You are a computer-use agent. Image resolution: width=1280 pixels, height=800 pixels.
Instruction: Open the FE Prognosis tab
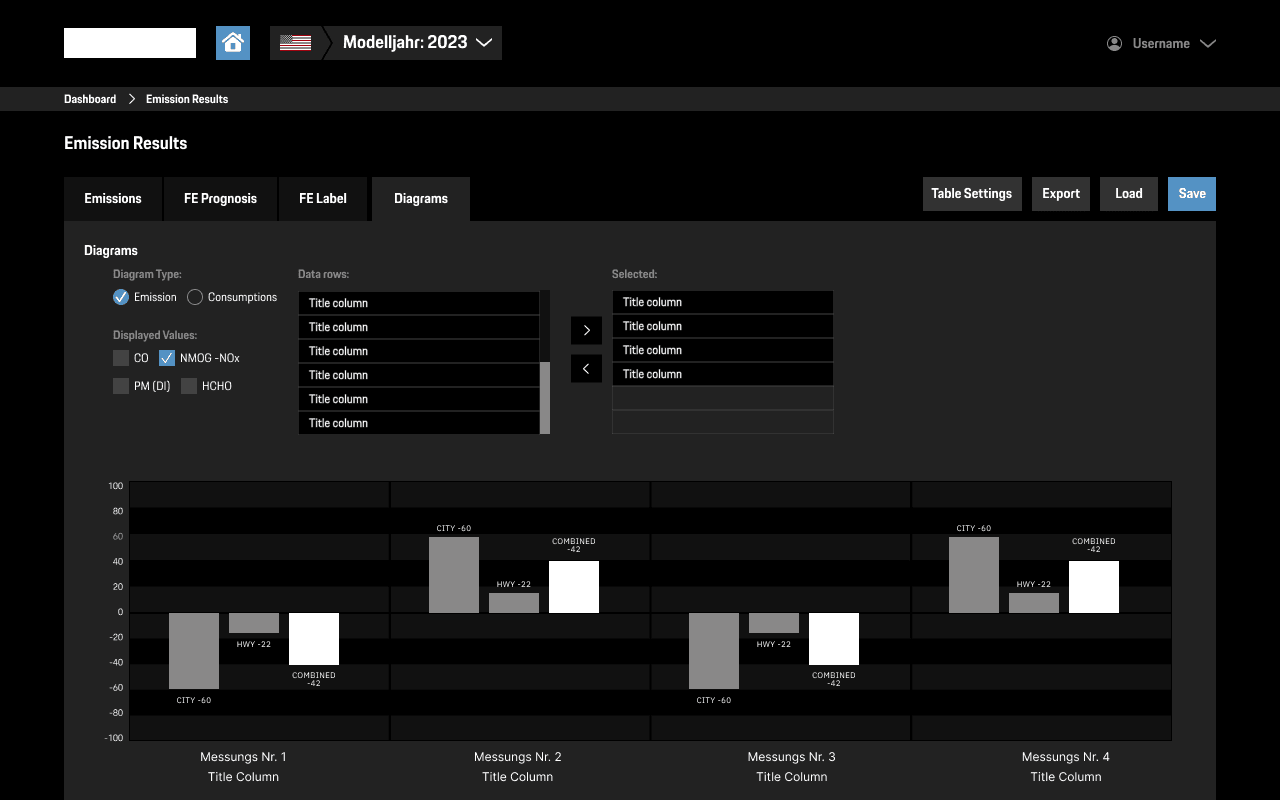tap(220, 199)
